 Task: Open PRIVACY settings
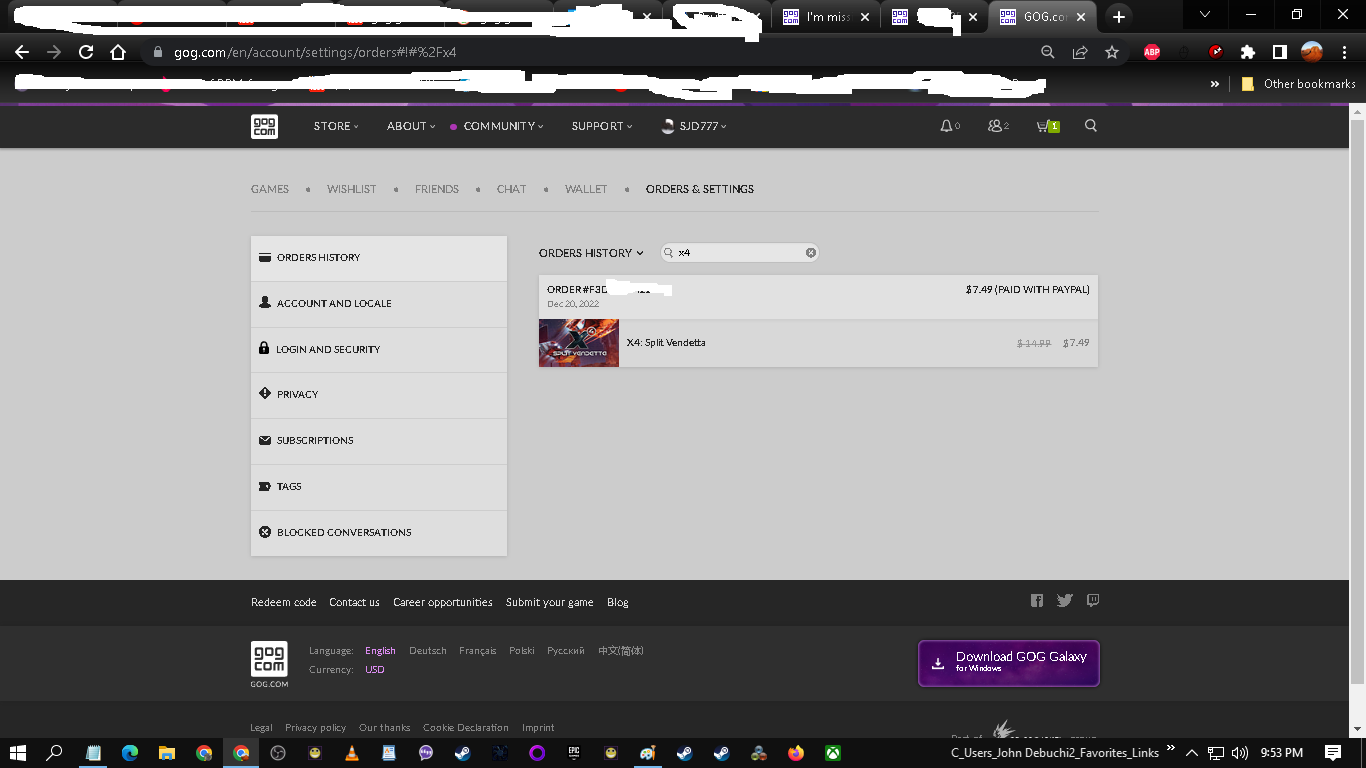point(379,395)
